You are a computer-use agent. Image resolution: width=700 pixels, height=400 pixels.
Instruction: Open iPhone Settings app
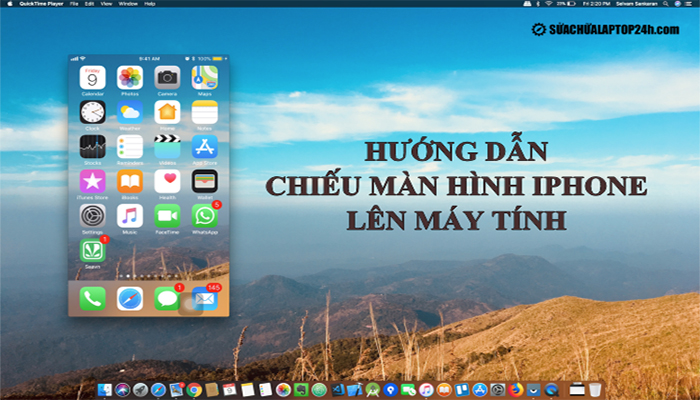coord(92,216)
